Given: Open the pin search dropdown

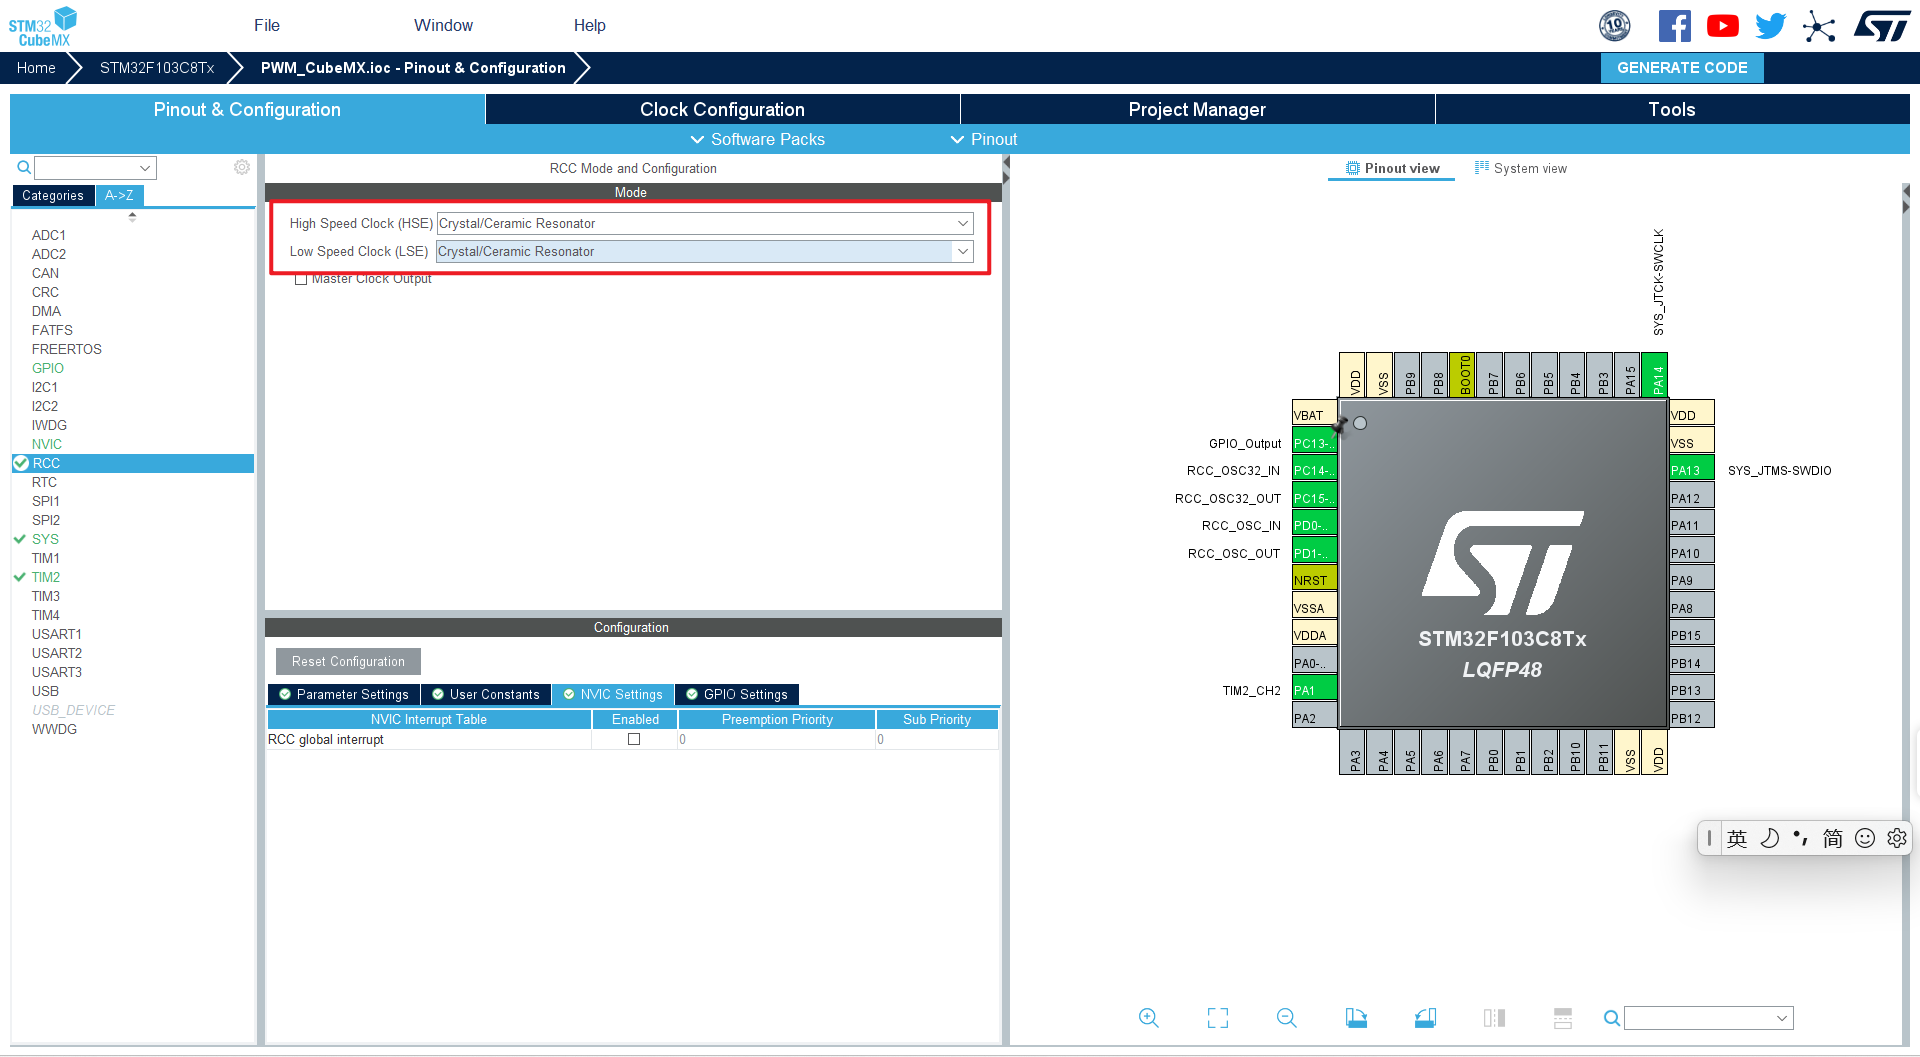Looking at the screenshot, I should pyautogui.click(x=1709, y=1018).
